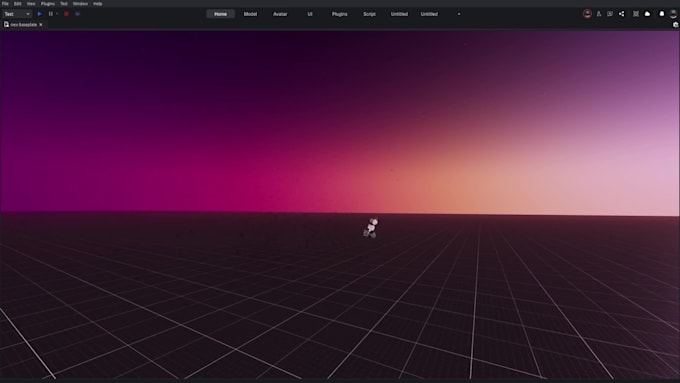Click the person icon beside collaborator avatar
This screenshot has width=680, height=383.
(x=599, y=14)
